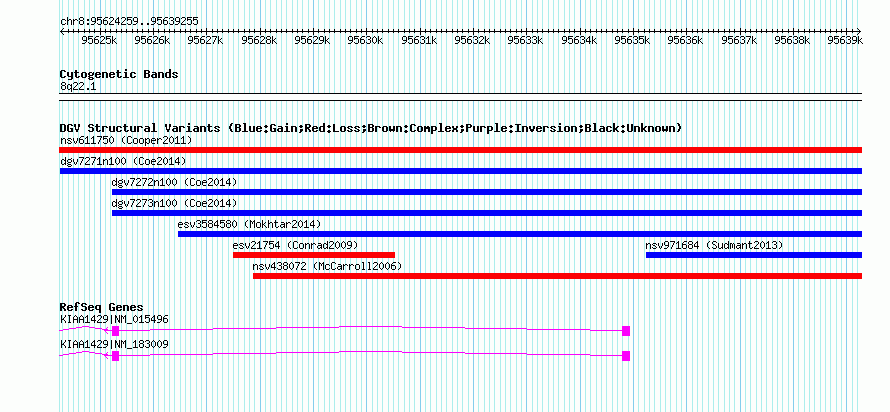
Task: Click the blue gain bar for esv3584580
Action: (x=519, y=234)
